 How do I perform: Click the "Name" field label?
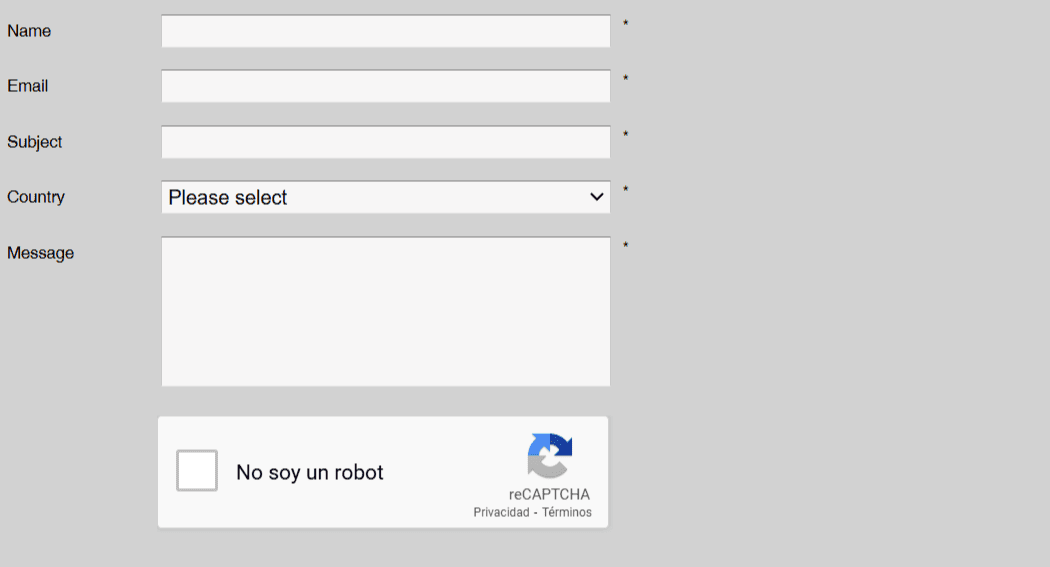click(x=29, y=31)
